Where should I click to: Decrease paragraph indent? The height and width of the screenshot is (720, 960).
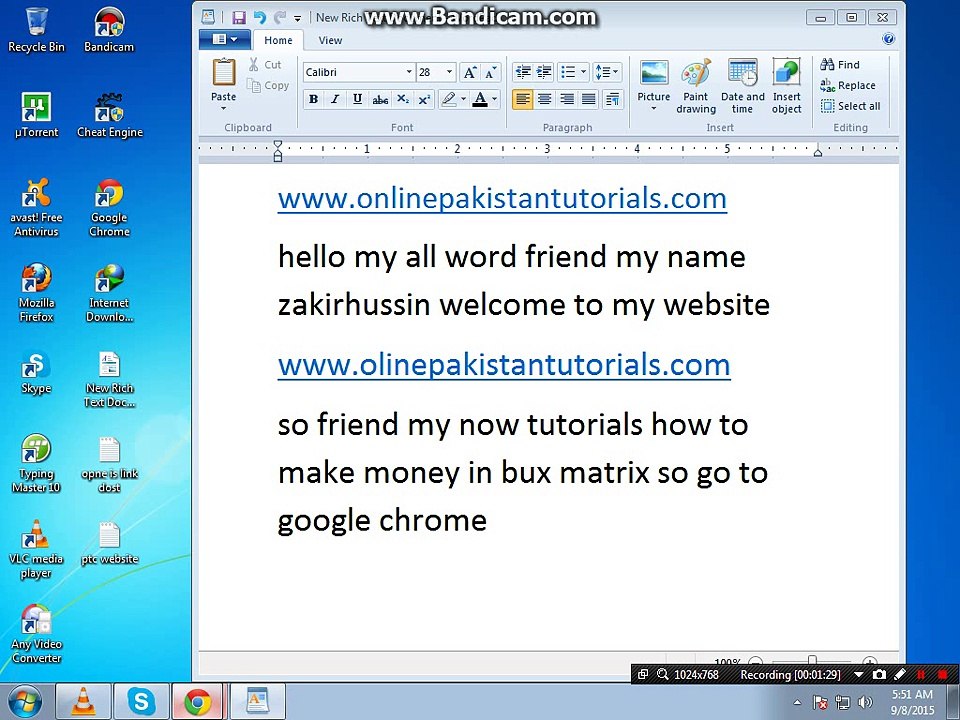(x=523, y=72)
